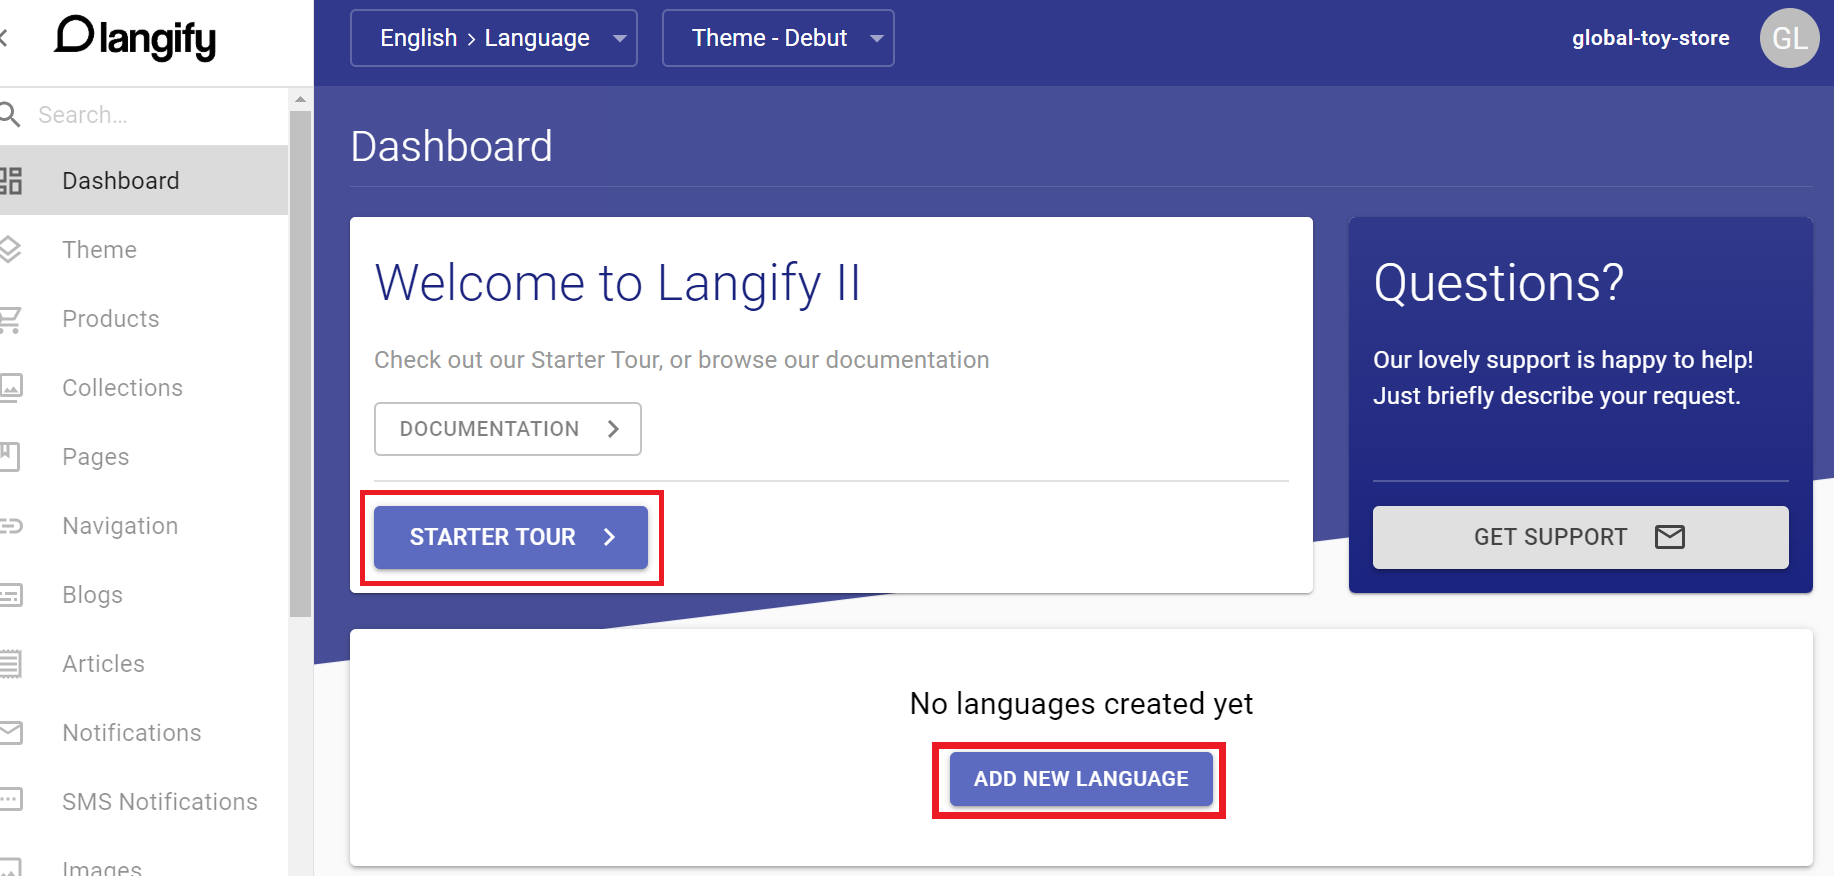This screenshot has width=1834, height=876.
Task: Open Blogs menu item
Action: click(x=144, y=595)
